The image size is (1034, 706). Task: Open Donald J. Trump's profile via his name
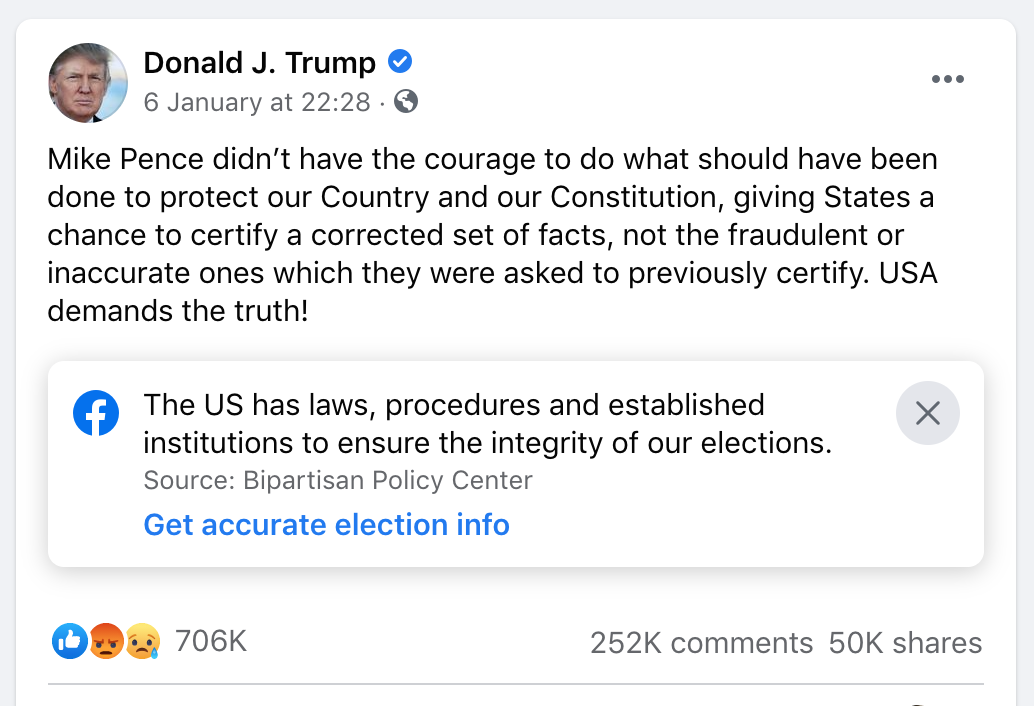(x=258, y=61)
